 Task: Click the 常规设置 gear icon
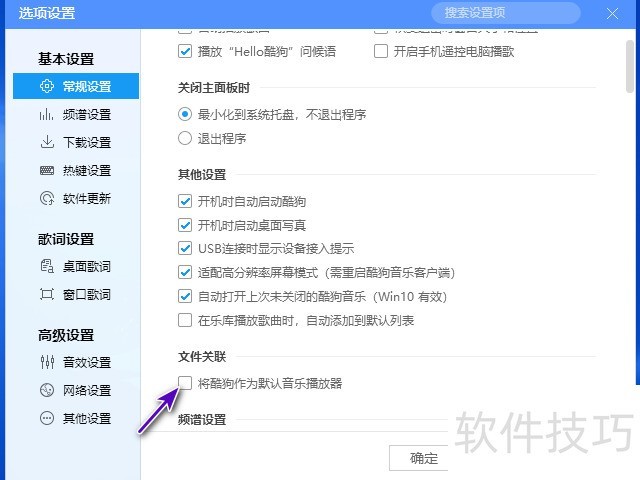click(x=46, y=87)
